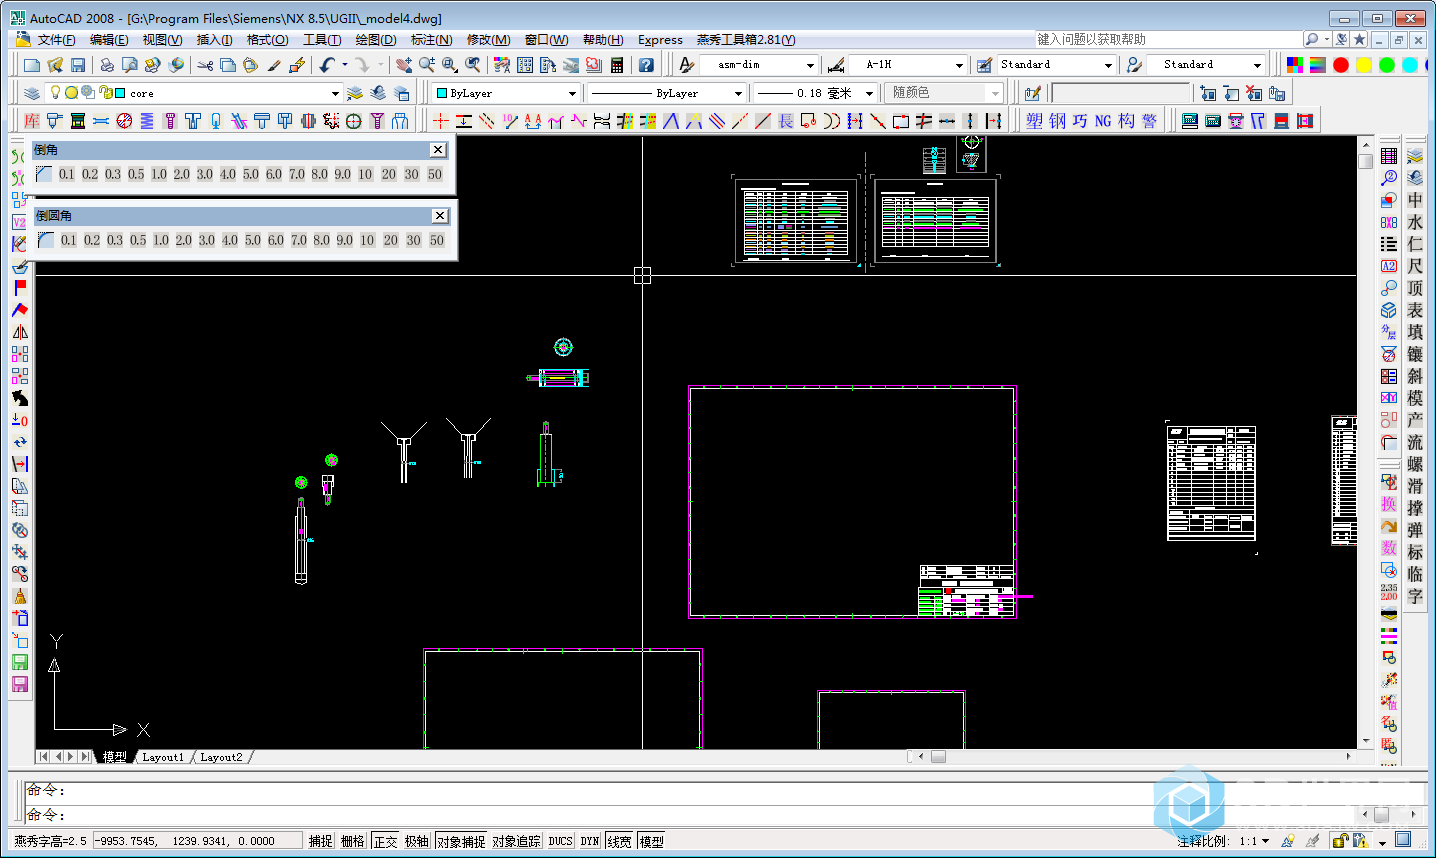Save the drawing with the floppy icon

tap(78, 65)
